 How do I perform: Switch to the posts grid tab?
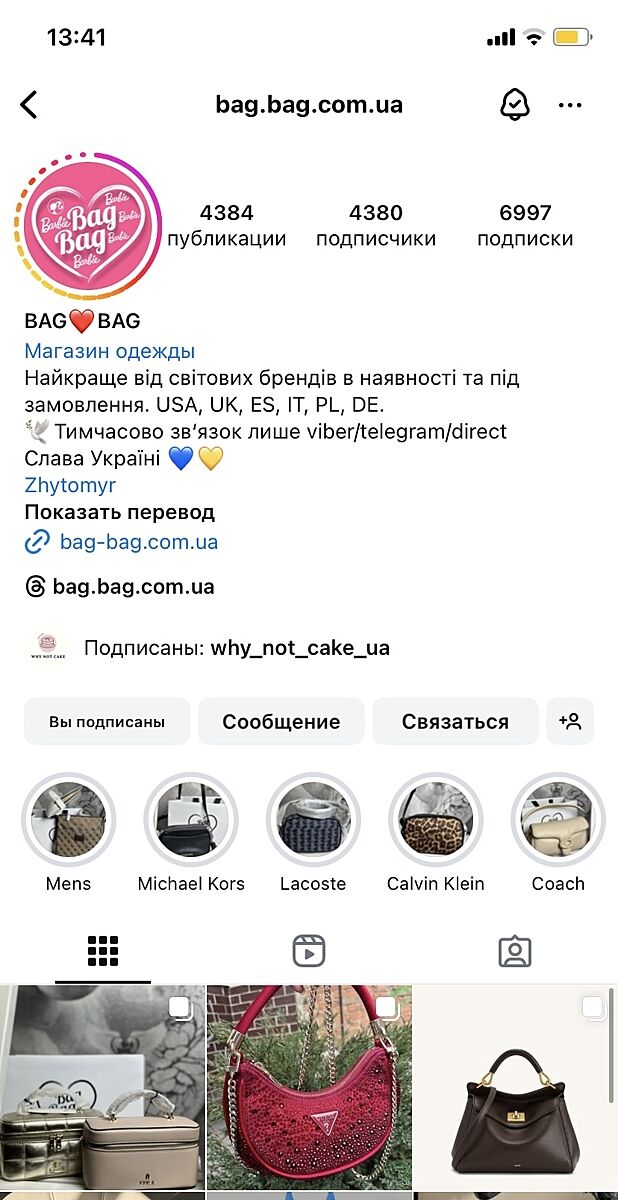[x=103, y=951]
